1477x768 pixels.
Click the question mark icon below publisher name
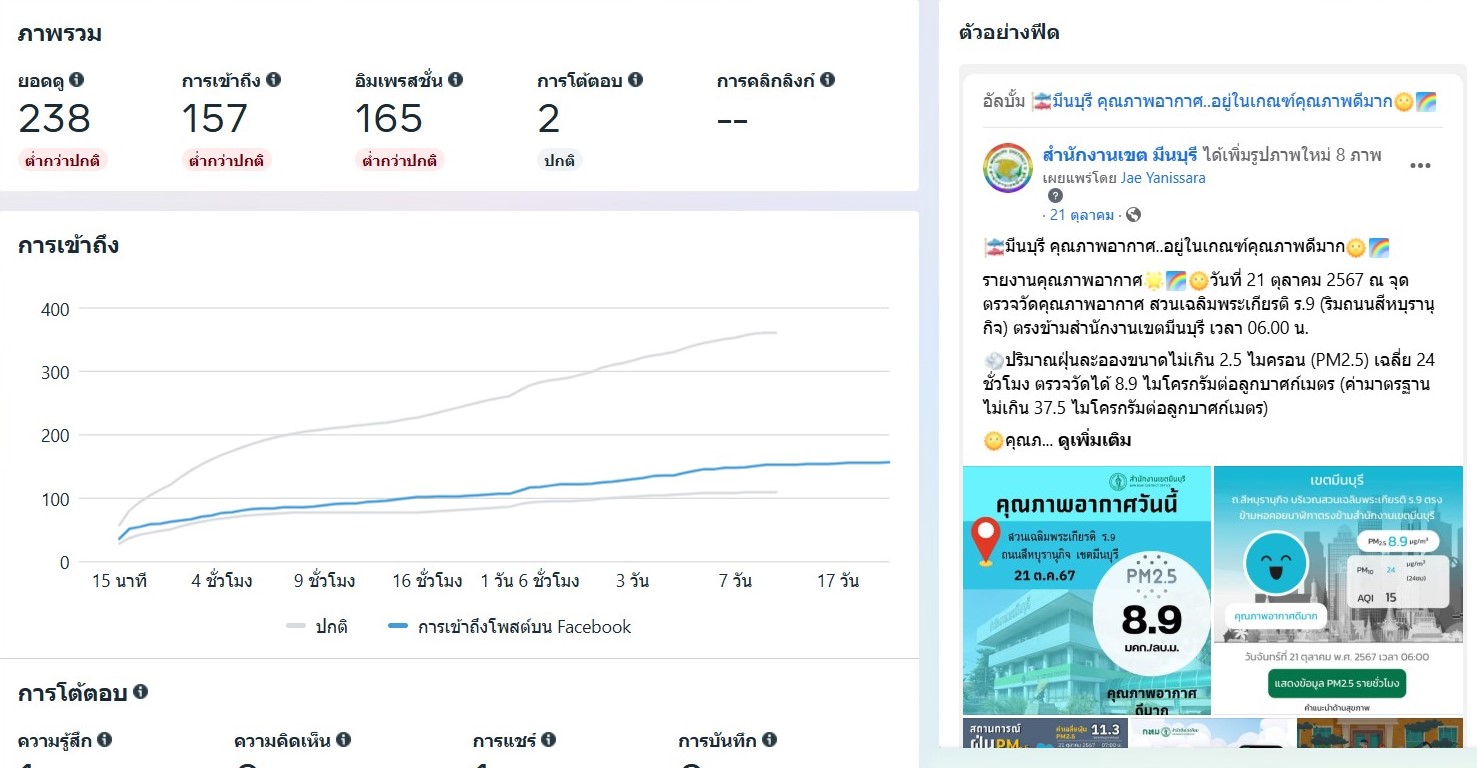[x=1055, y=196]
